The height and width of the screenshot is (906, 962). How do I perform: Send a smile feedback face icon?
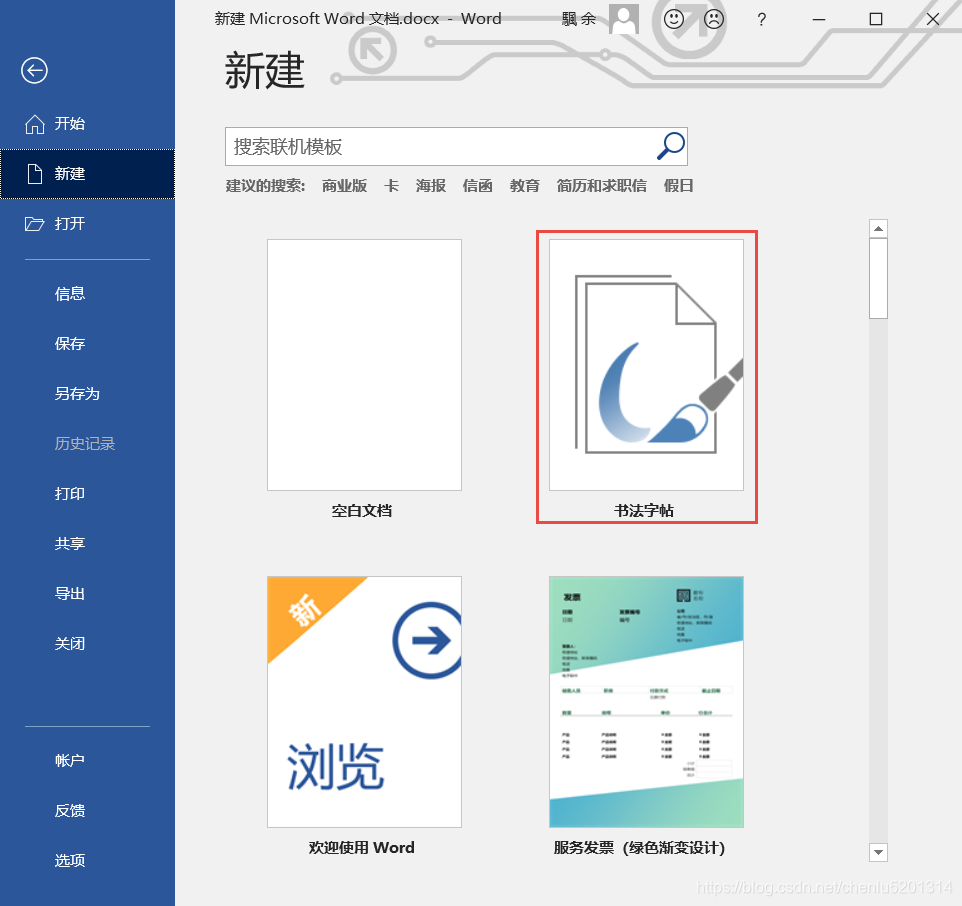pos(674,19)
